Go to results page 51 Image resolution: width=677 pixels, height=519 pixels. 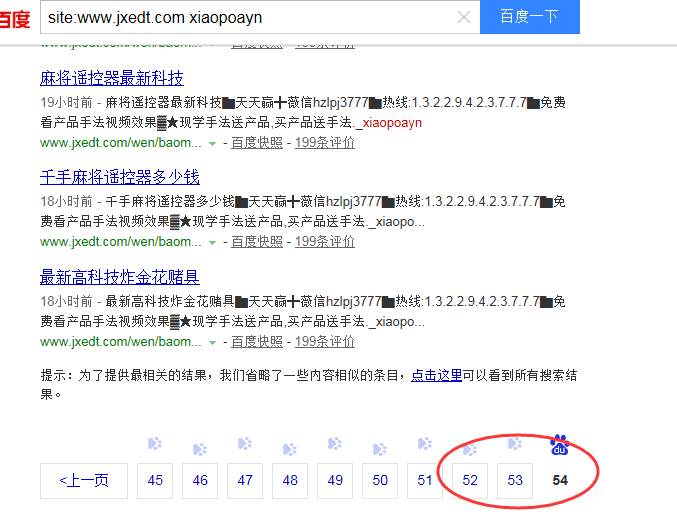(x=425, y=481)
